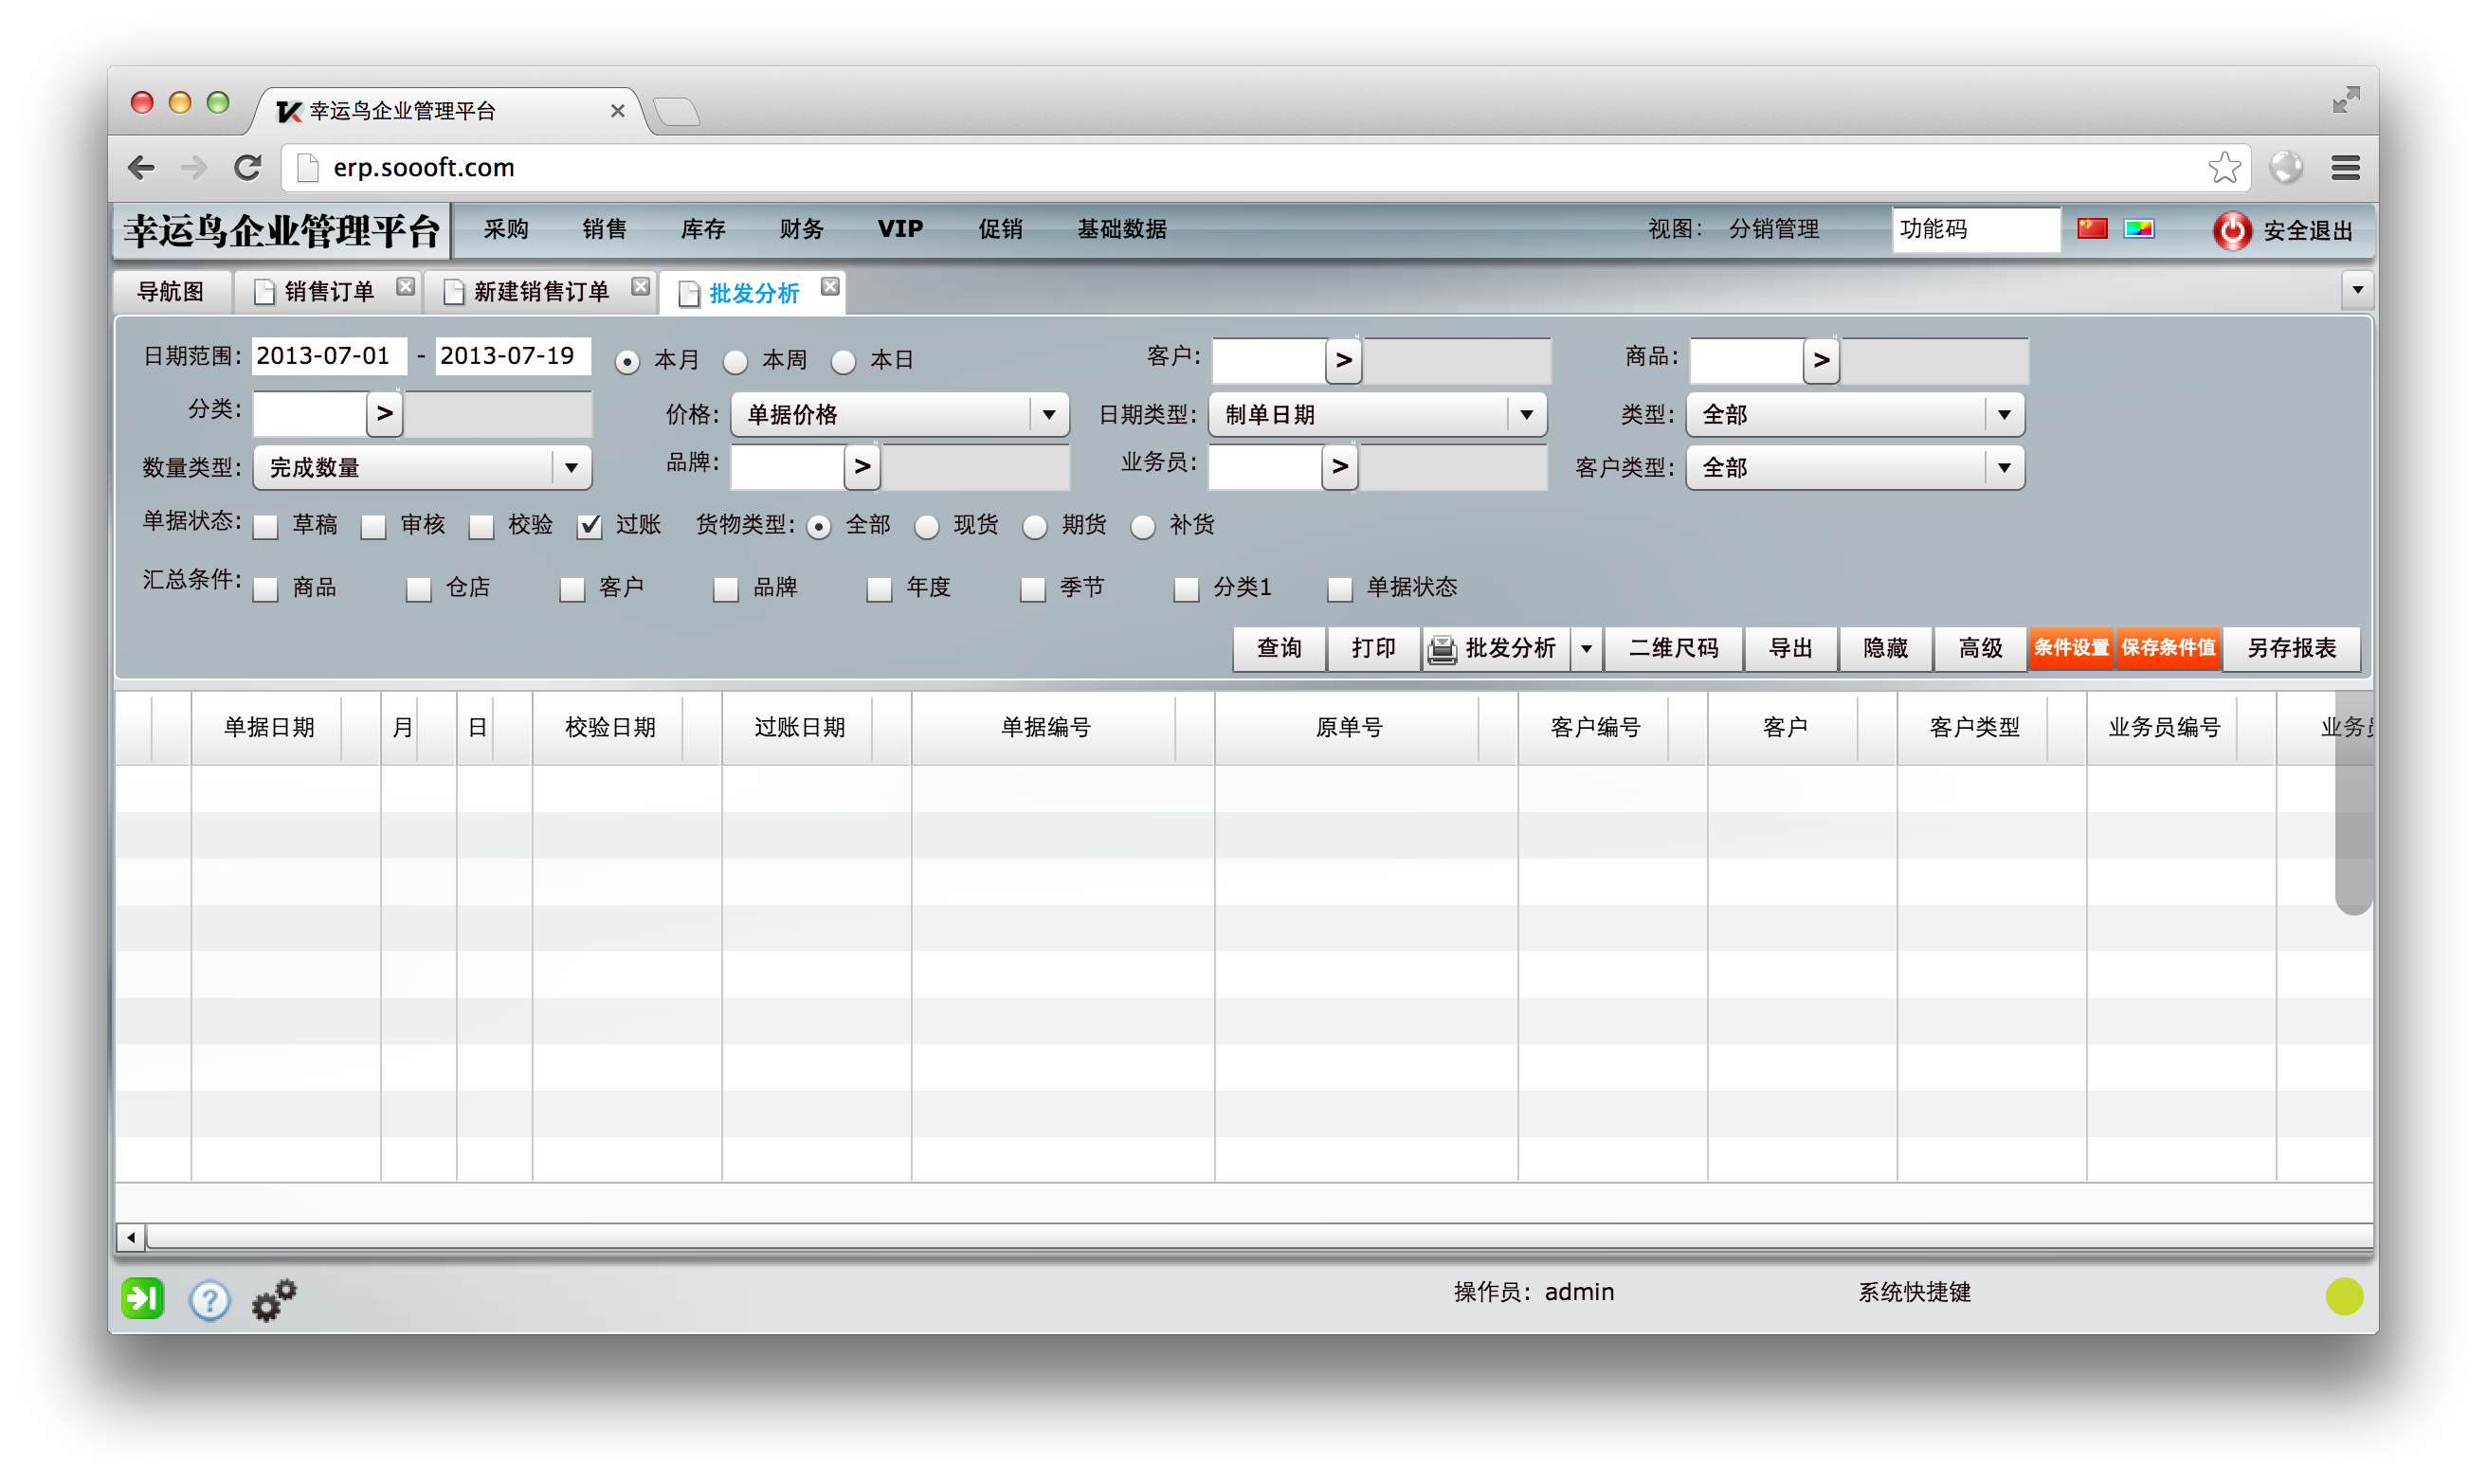
Task: Open the 品牌 lookup arrow button
Action: point(862,466)
